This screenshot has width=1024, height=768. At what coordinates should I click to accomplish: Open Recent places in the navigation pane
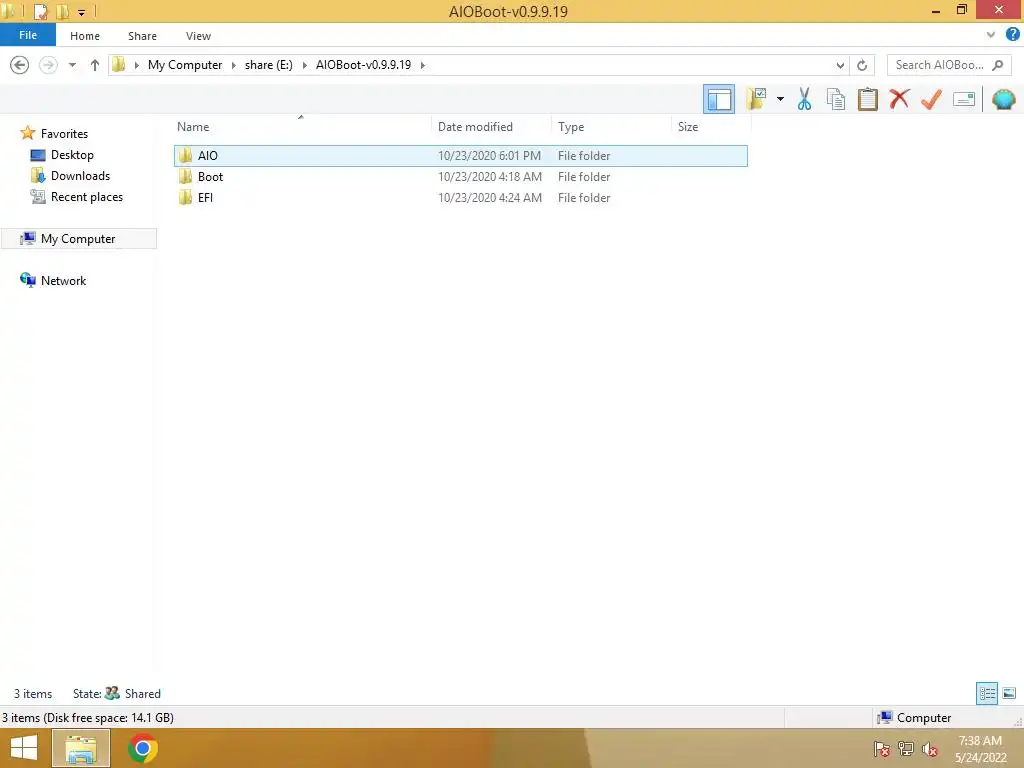click(86, 197)
